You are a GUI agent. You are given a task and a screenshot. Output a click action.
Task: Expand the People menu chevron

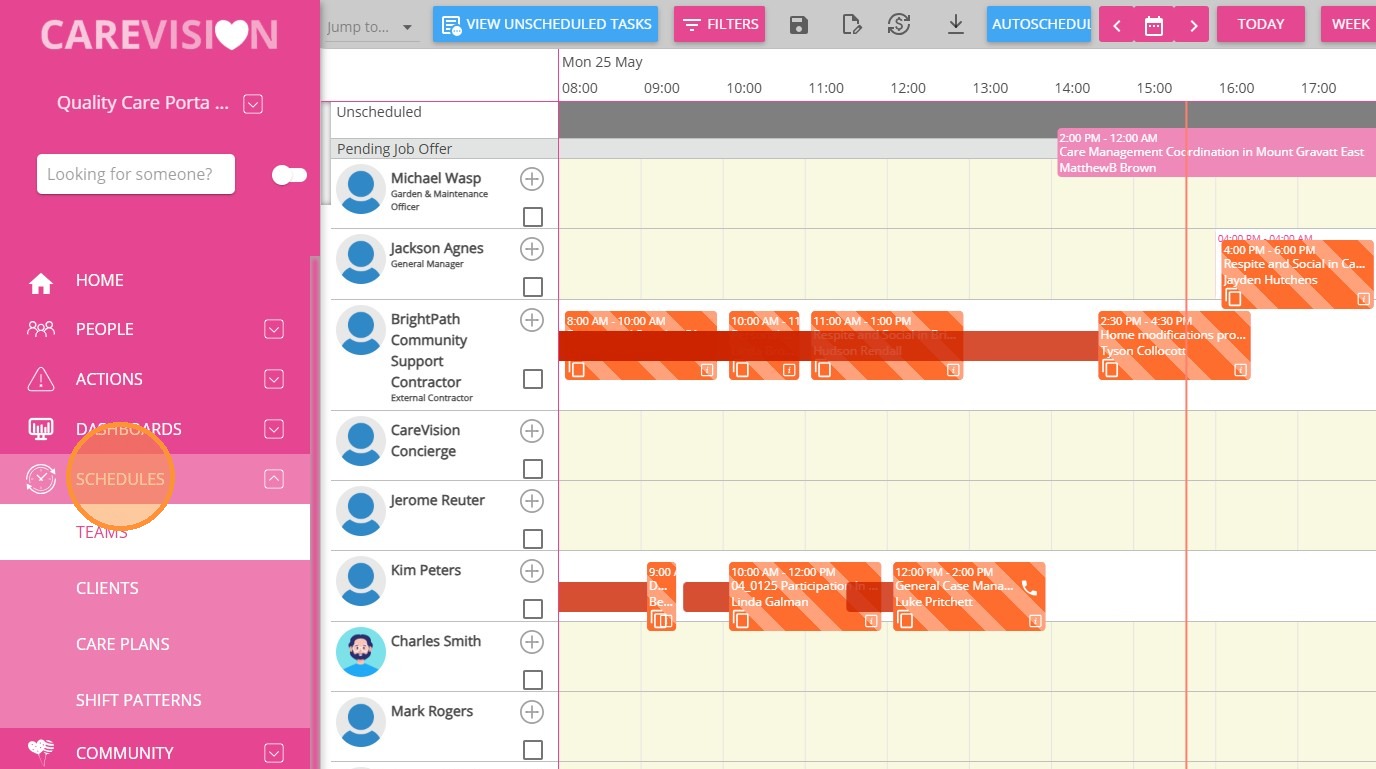(274, 329)
